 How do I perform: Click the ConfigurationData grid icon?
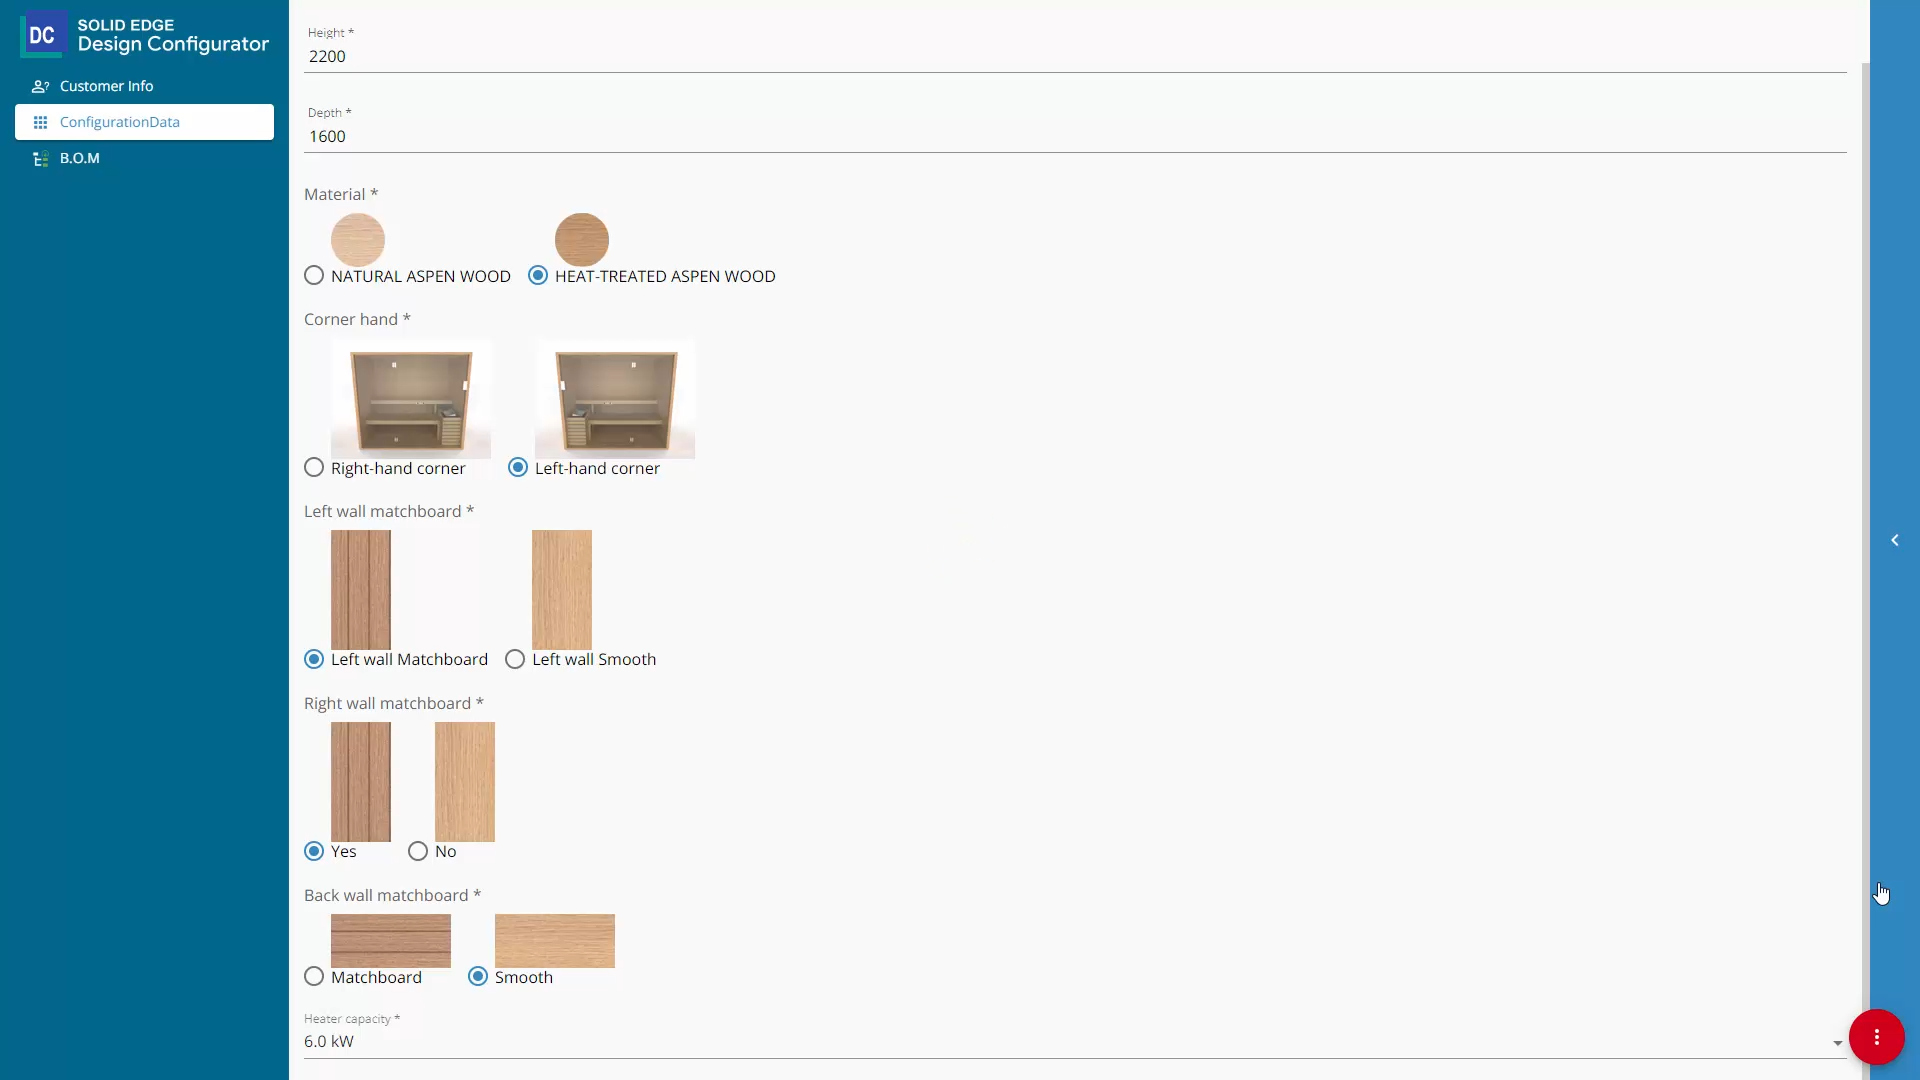(x=40, y=122)
